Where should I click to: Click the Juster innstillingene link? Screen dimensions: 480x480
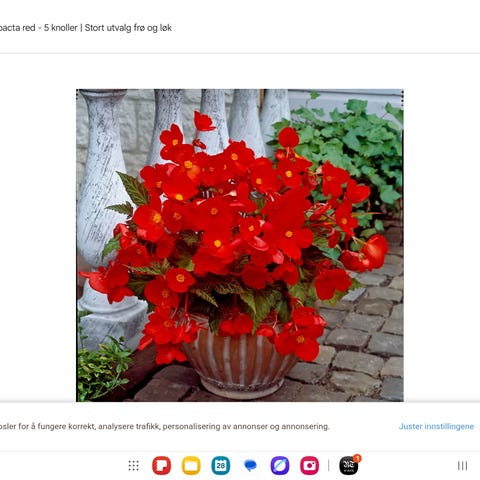[436, 426]
